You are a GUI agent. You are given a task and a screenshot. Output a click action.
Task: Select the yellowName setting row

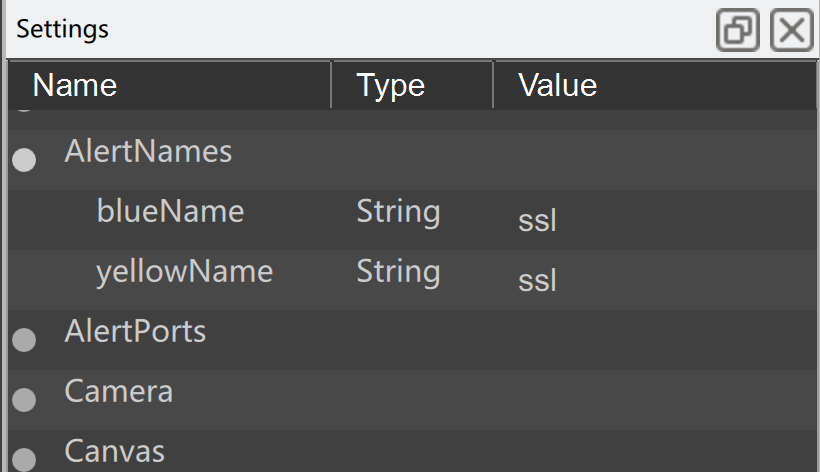[412, 280]
